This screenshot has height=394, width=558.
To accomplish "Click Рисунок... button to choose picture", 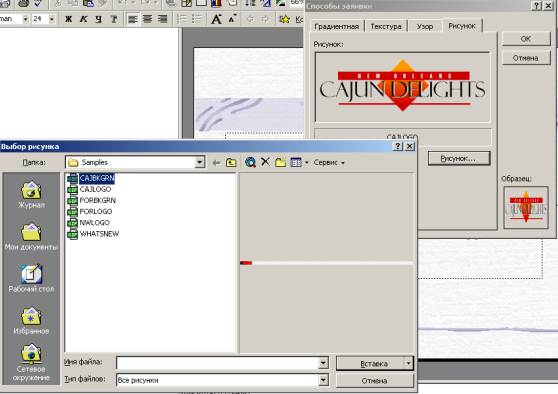I will (x=459, y=158).
